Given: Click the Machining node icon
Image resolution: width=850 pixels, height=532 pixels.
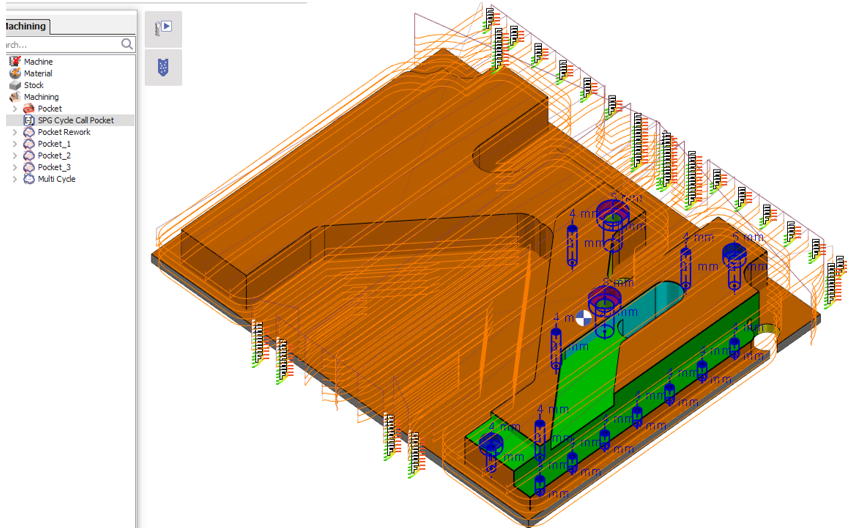Looking at the screenshot, I should pyautogui.click(x=15, y=97).
